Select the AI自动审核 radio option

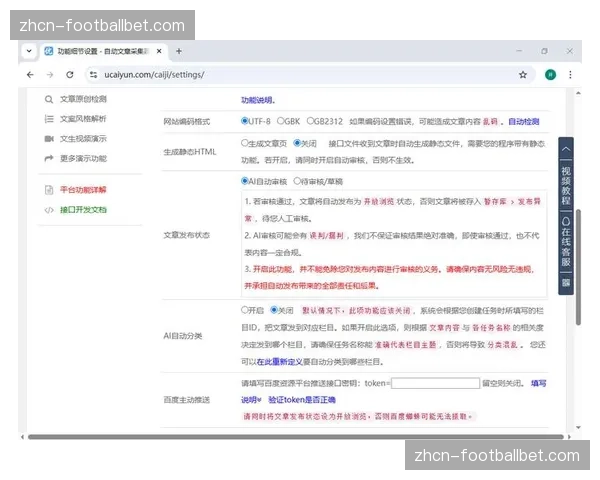[x=245, y=181]
